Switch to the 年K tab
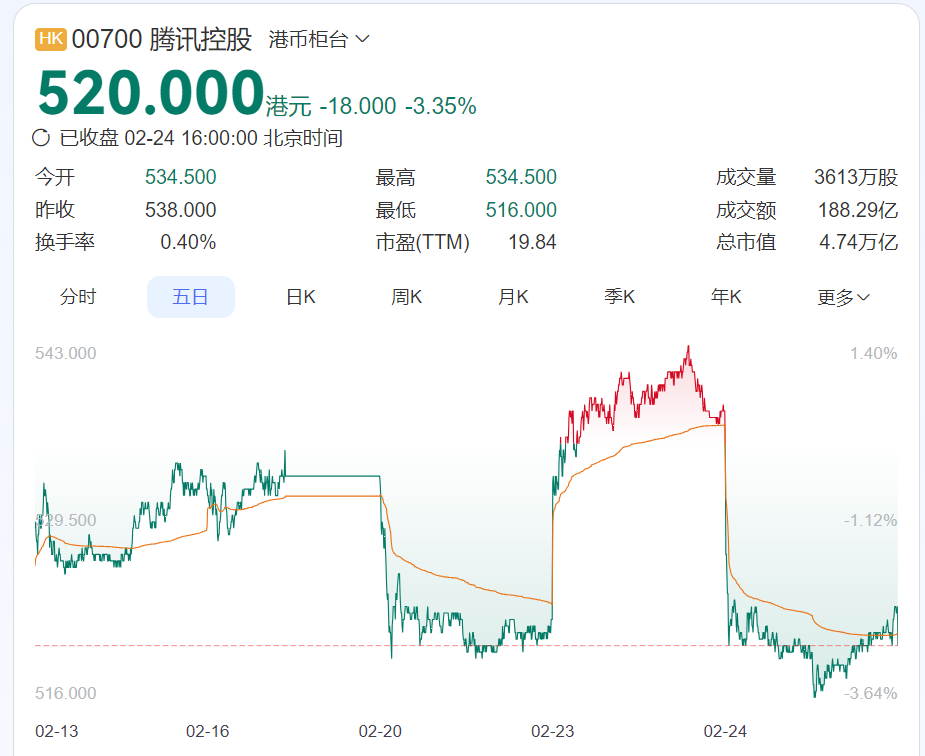Screen dimensions: 925x756 (726, 297)
